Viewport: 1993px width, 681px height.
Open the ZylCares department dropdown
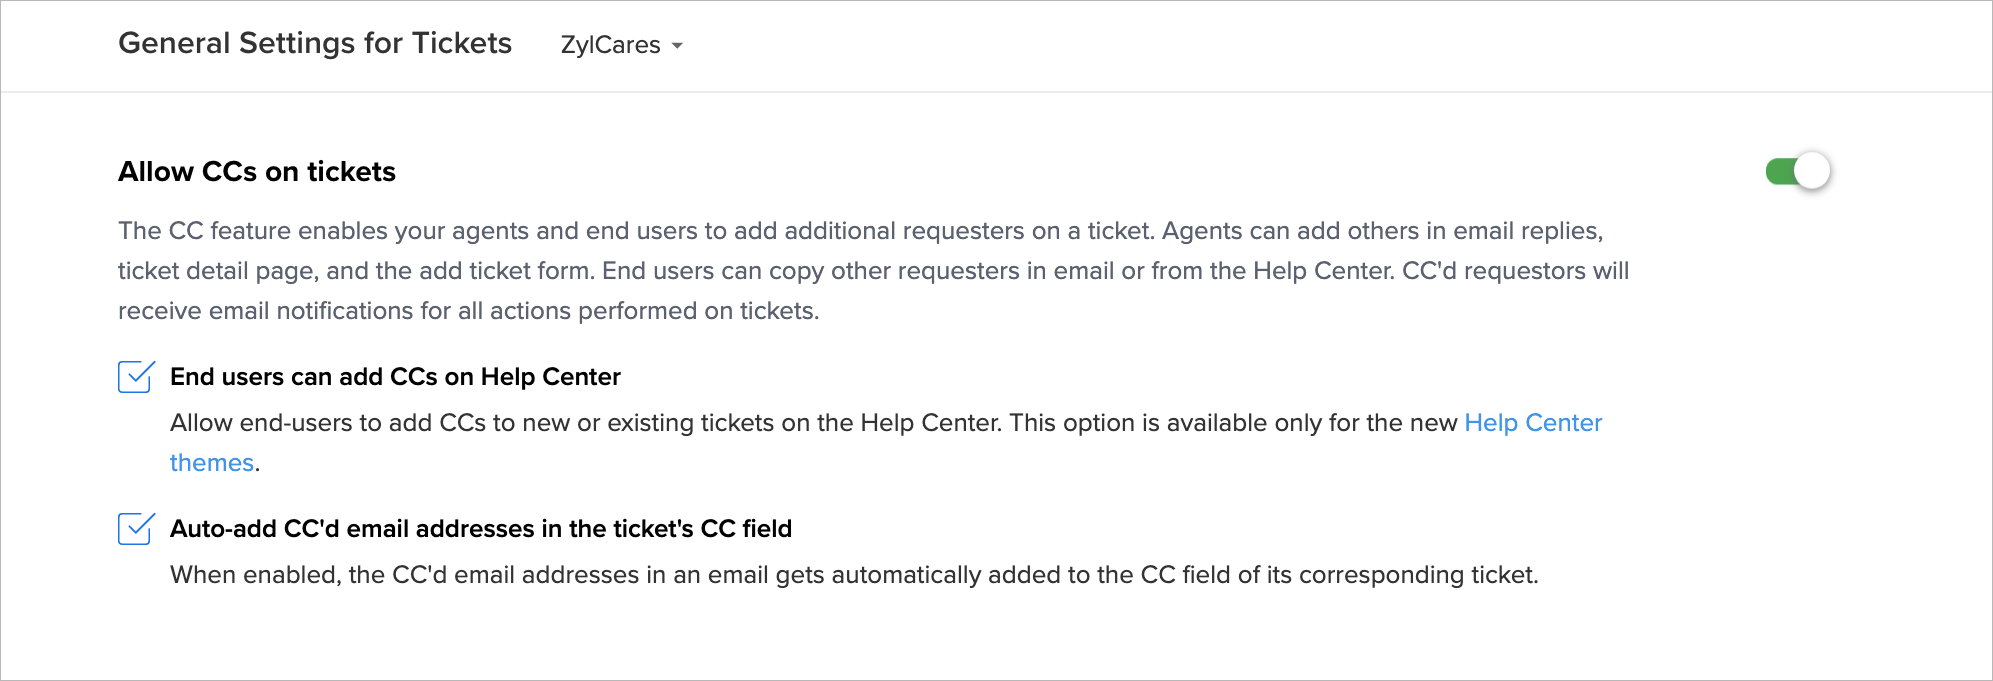pos(620,45)
